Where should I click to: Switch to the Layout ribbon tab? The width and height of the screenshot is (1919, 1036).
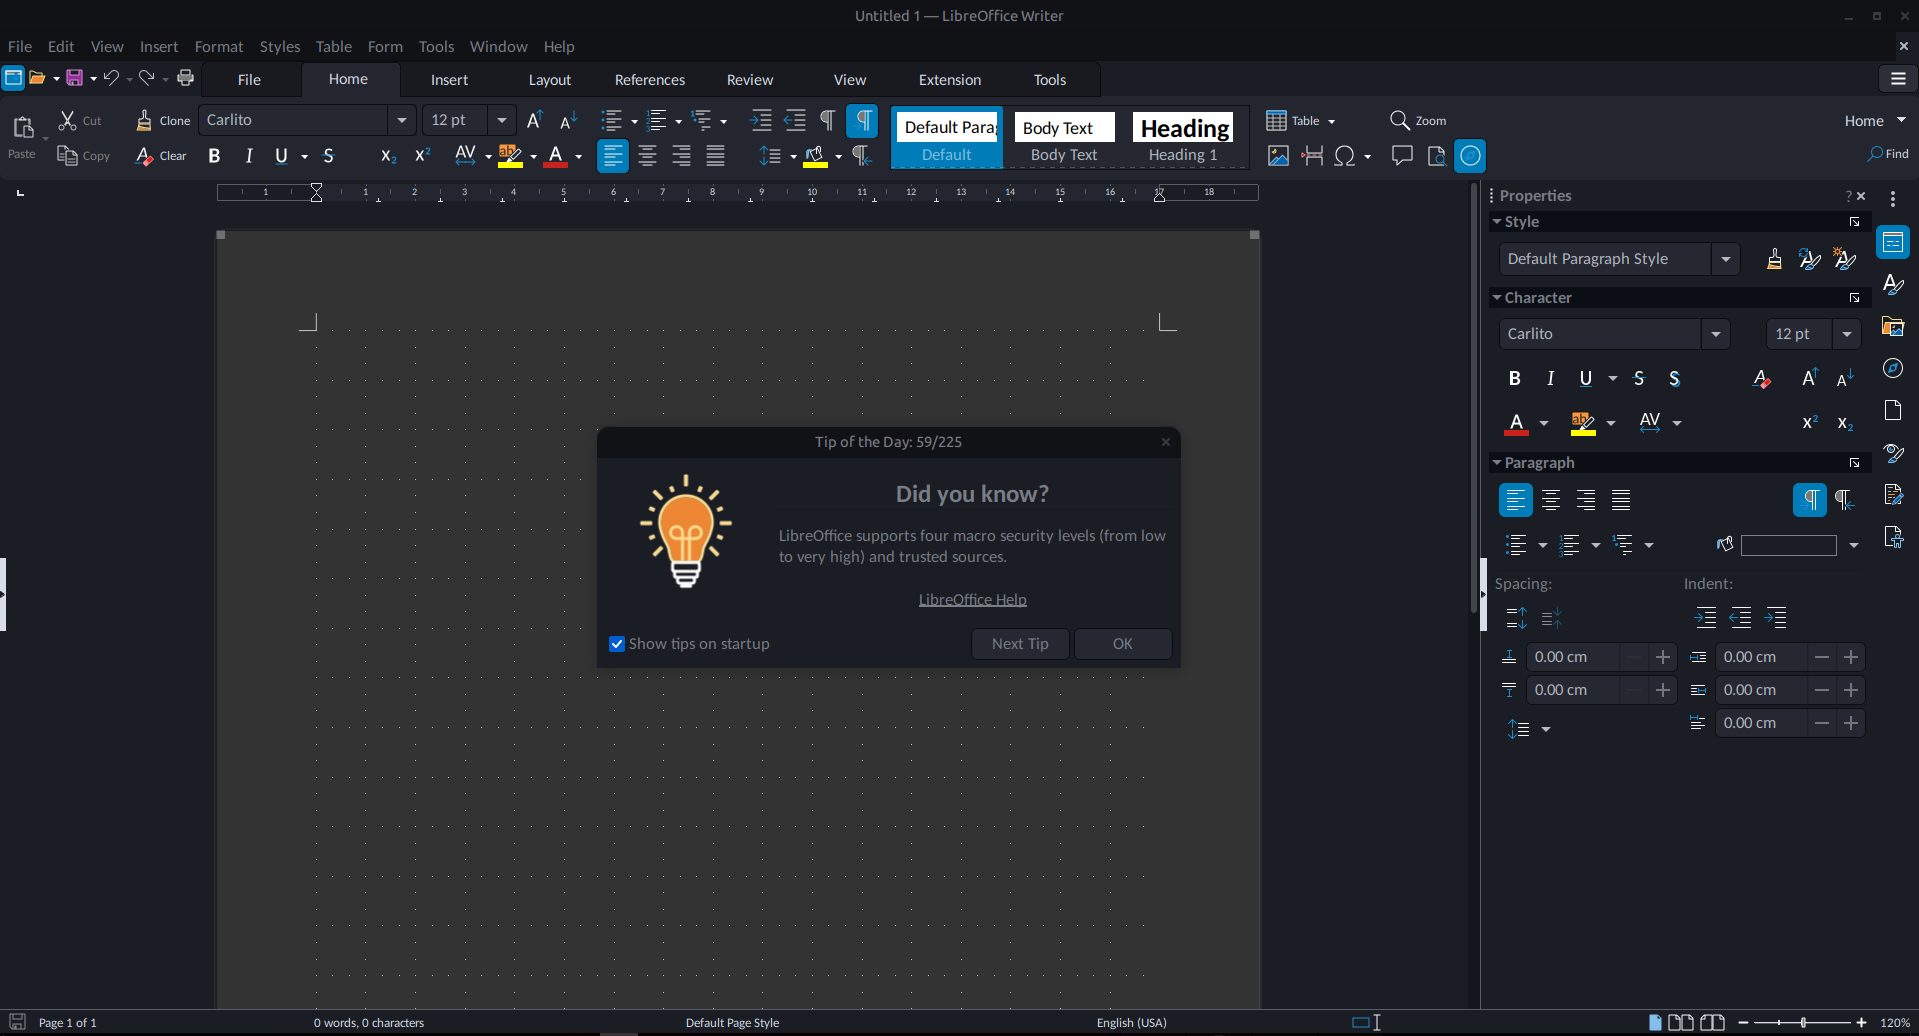tap(549, 80)
